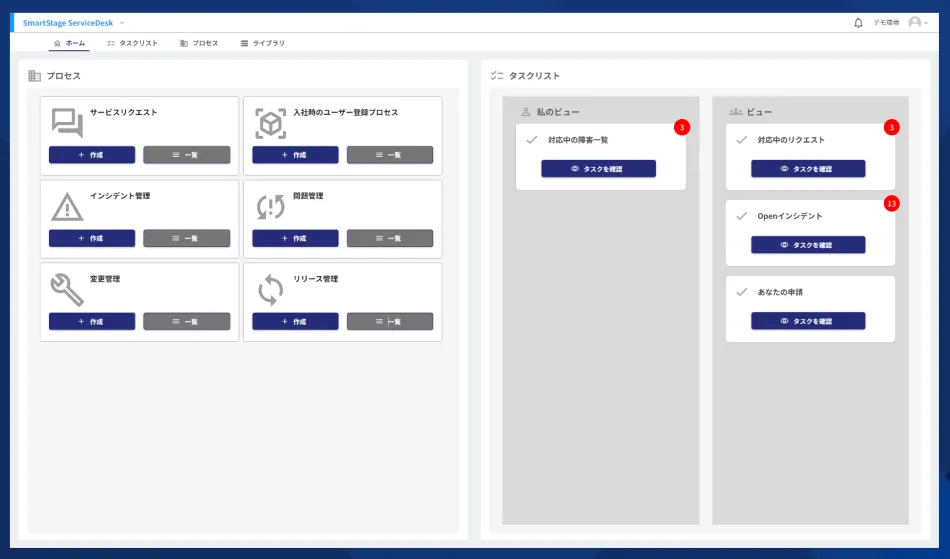Open the 変更管理 一覧 list
This screenshot has width=950, height=559.
pos(187,322)
